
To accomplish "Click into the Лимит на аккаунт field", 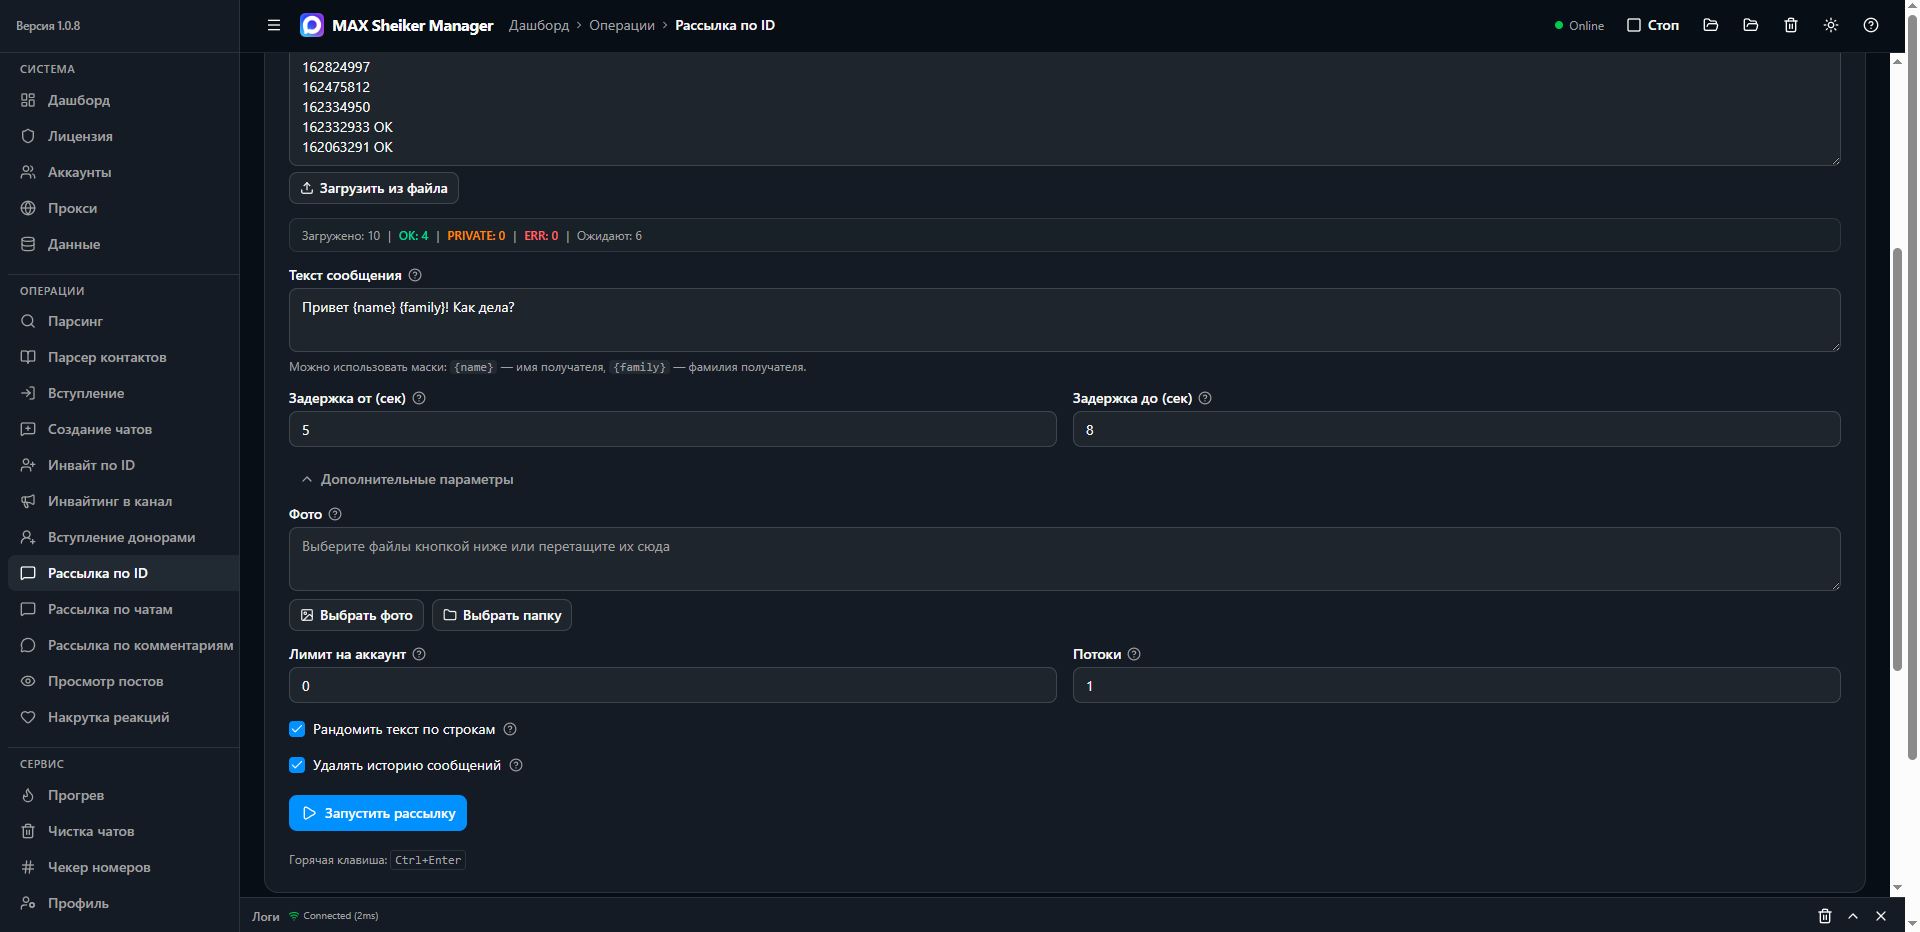I will 673,685.
